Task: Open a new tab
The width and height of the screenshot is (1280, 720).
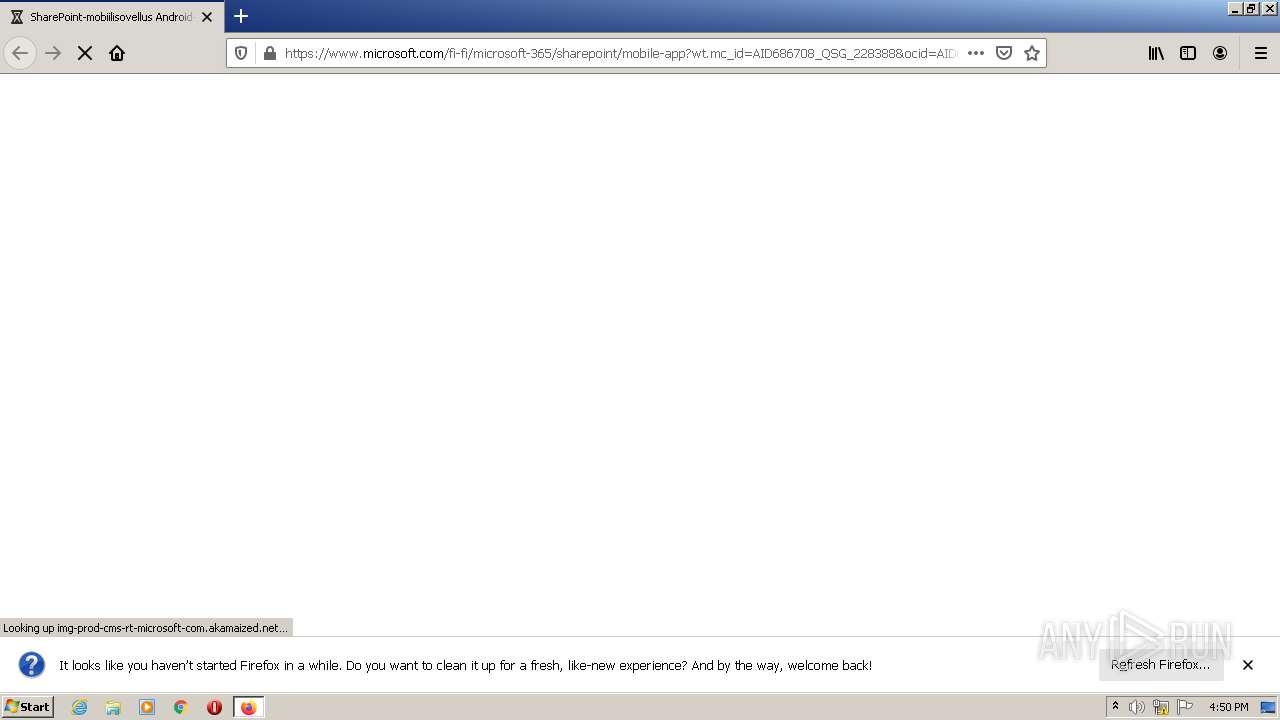Action: coord(241,16)
